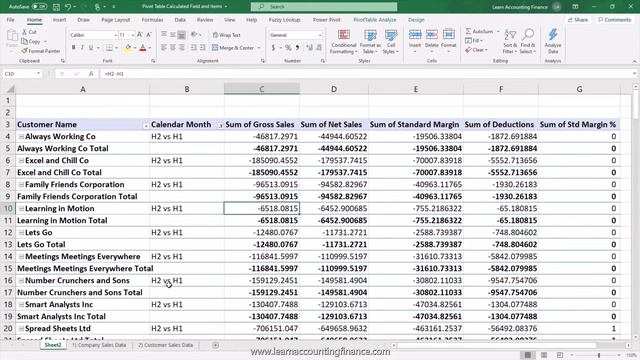Image resolution: width=640 pixels, height=360 pixels.
Task: Click the Decrease Indent icon
Action: pos(193,48)
